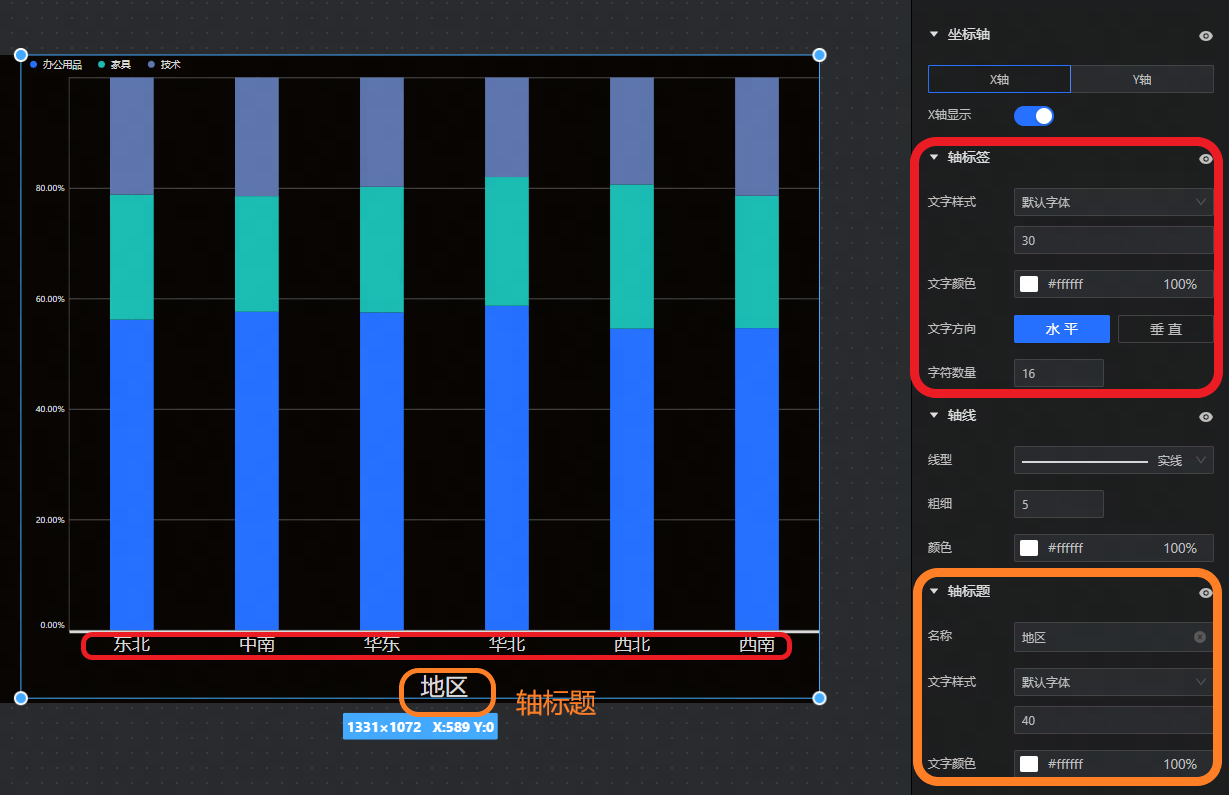The image size is (1229, 795).
Task: Click the 技术 legend marker
Action: click(152, 65)
